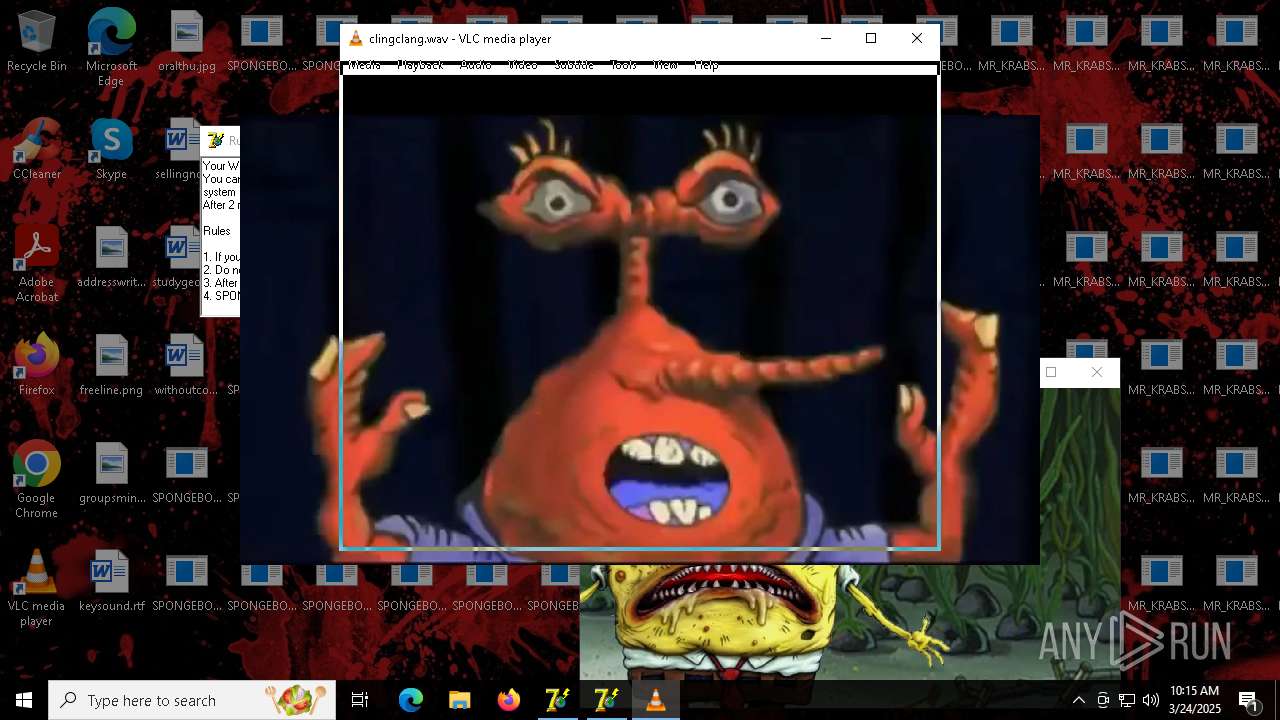Open the Recycle Bin desktop icon
Viewport: 1280px width, 720px height.
click(x=37, y=42)
